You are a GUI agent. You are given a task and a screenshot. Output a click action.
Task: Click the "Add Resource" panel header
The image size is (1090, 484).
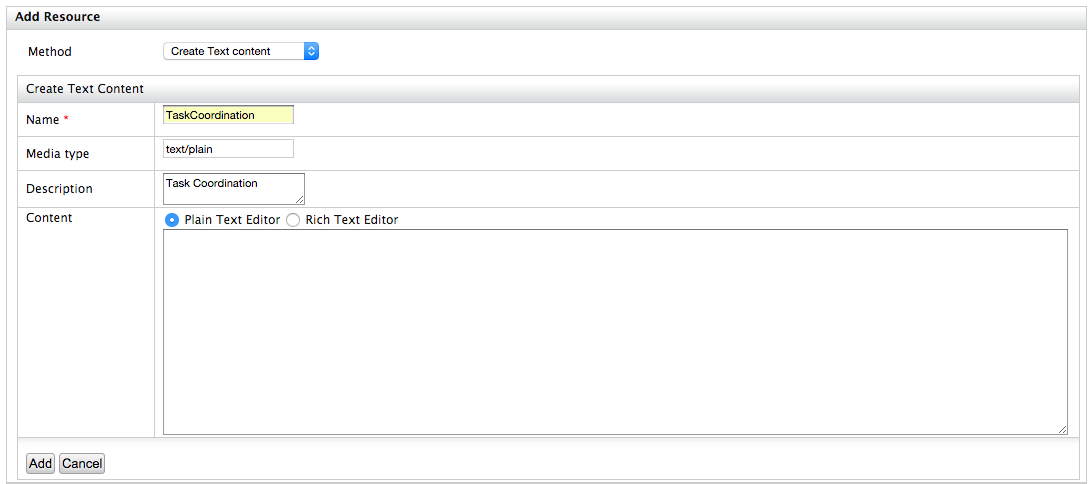57,17
